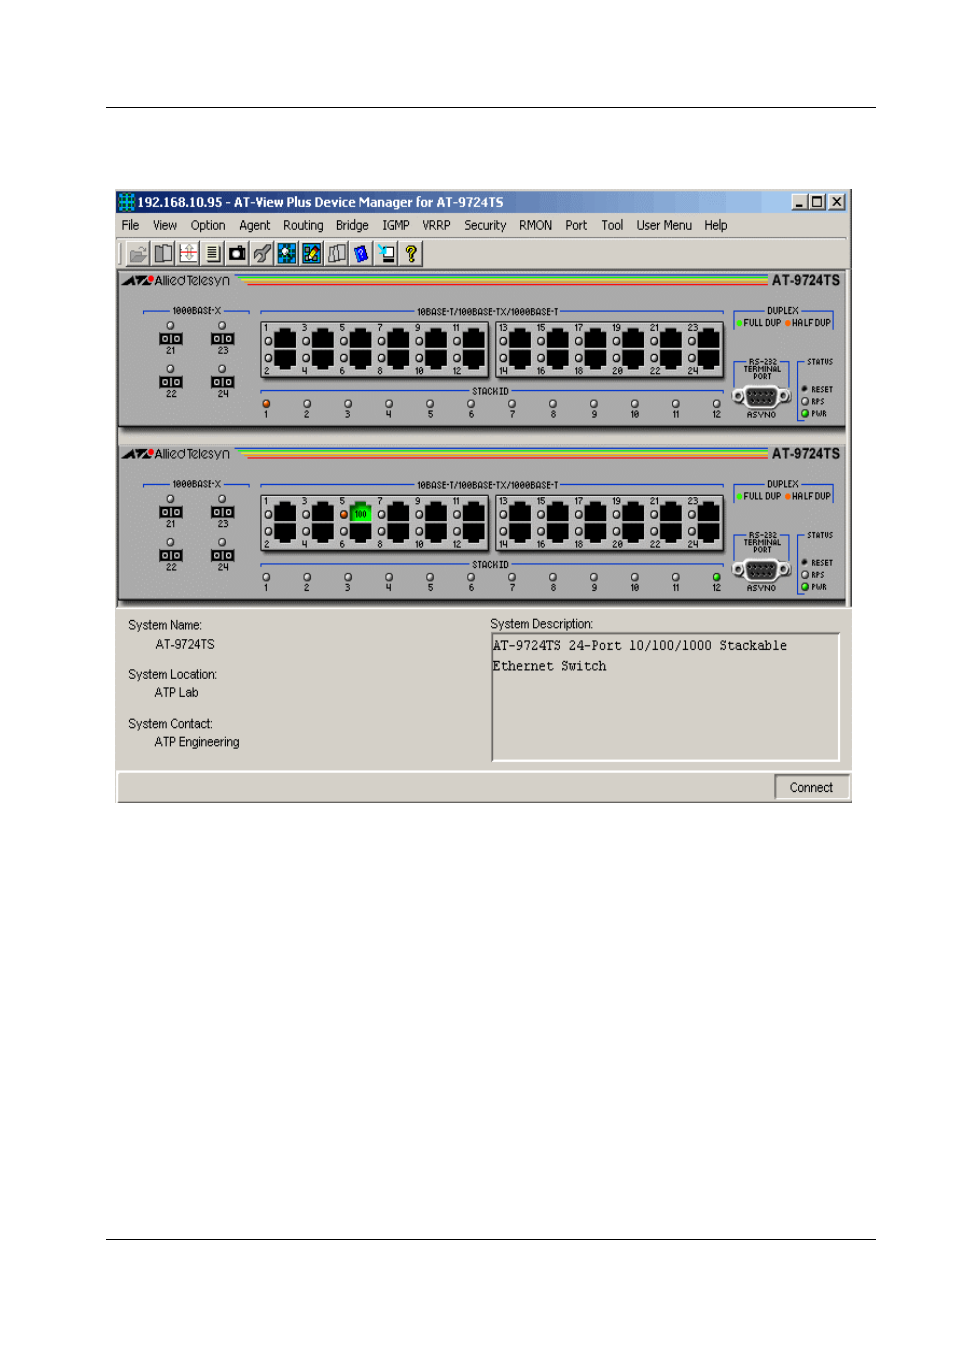
Task: Click the computer with cyan arrow icon
Action: coord(386,254)
